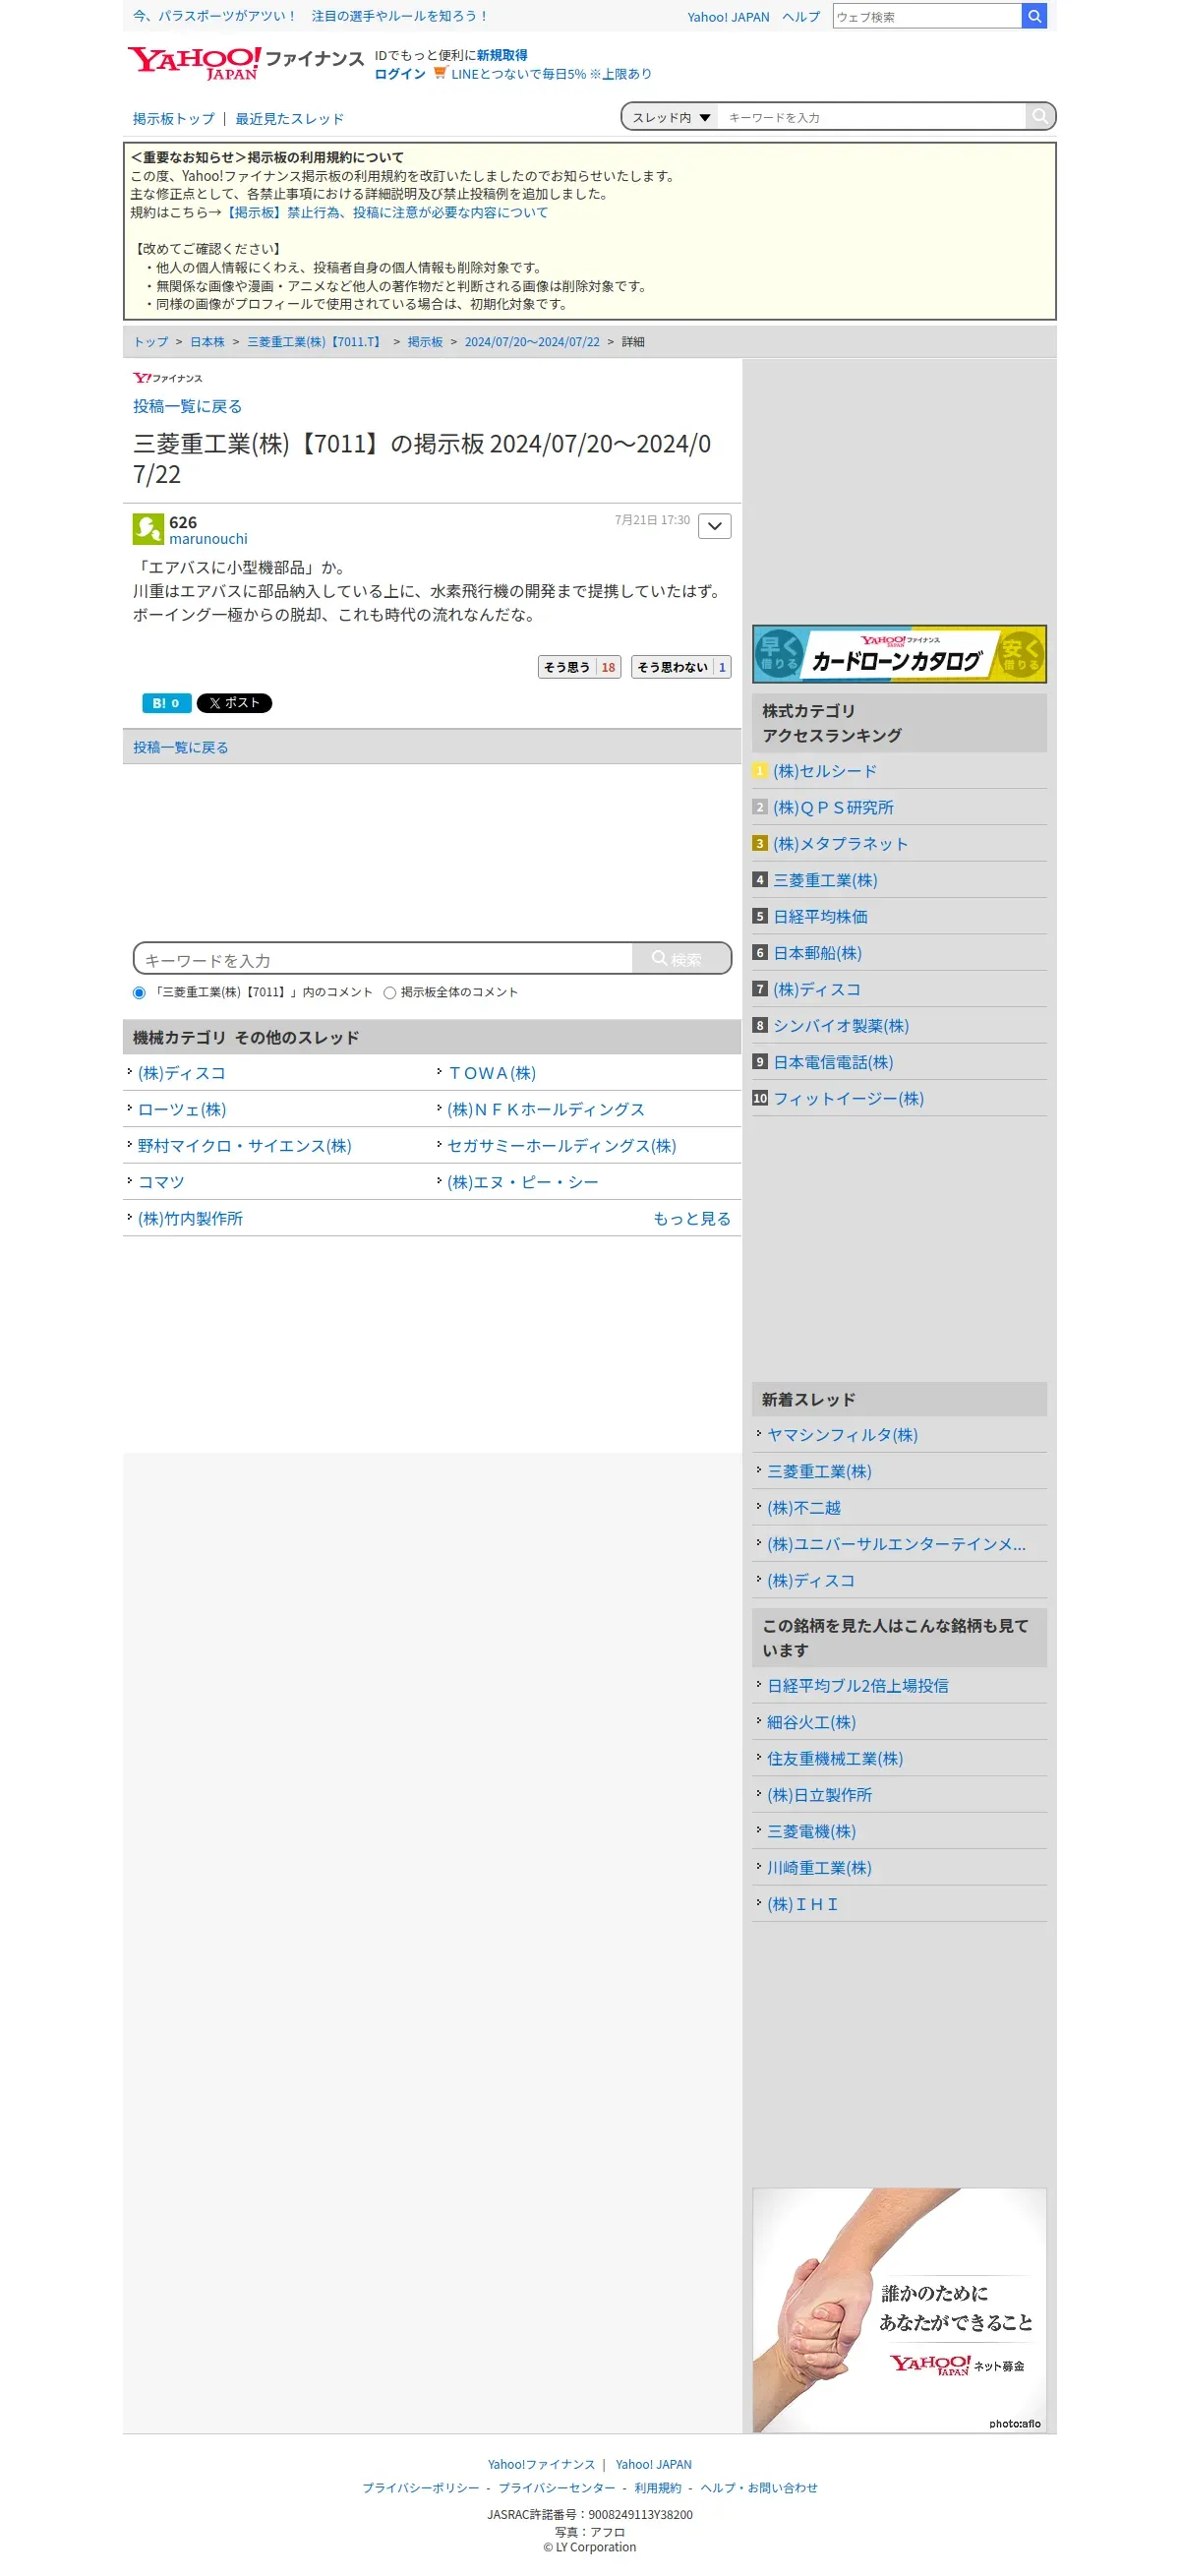Vote そう思わない on the post
Viewport: 1180px width, 2576px height.
click(x=681, y=667)
